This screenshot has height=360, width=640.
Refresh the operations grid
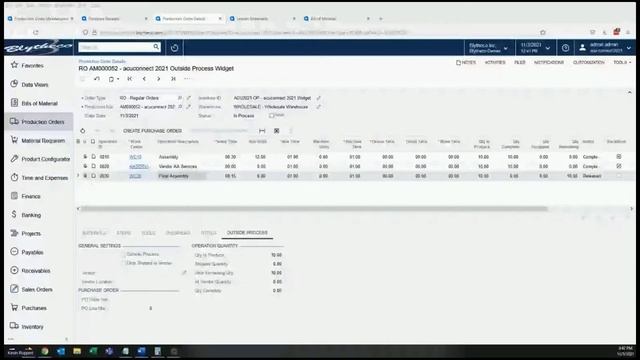(x=82, y=131)
